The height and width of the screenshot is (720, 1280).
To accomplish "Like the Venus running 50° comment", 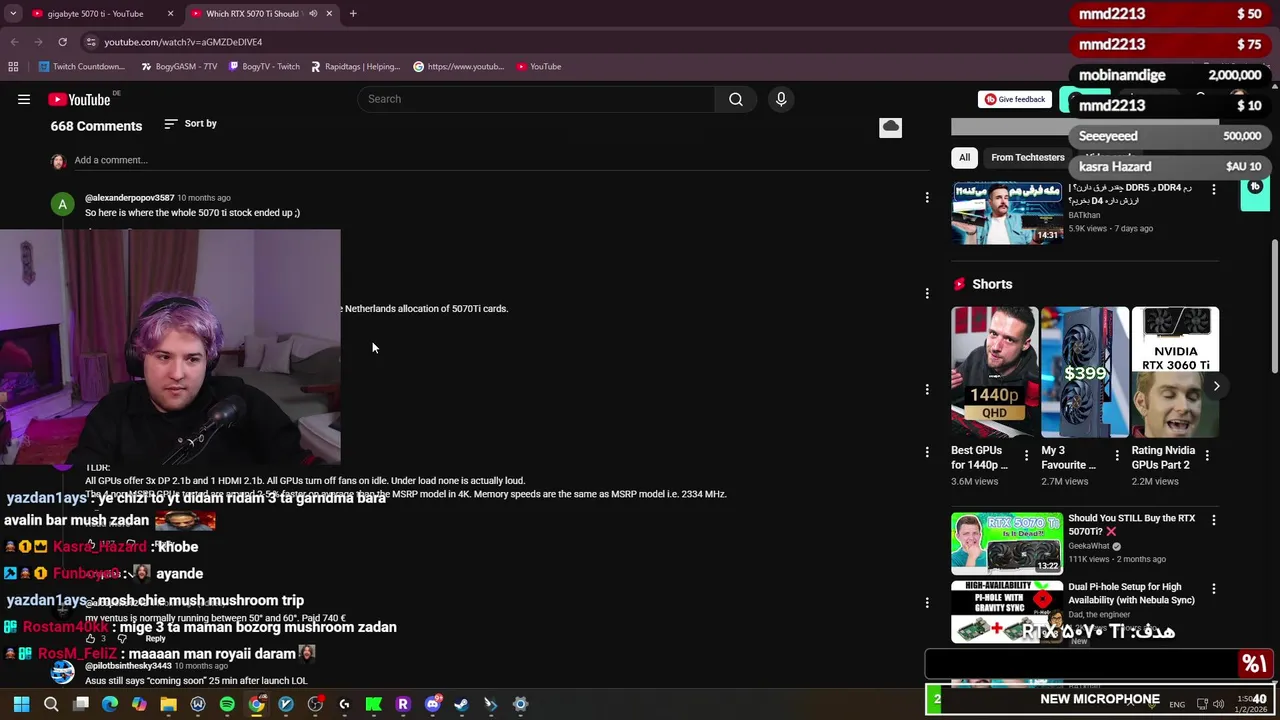I will coord(91,638).
